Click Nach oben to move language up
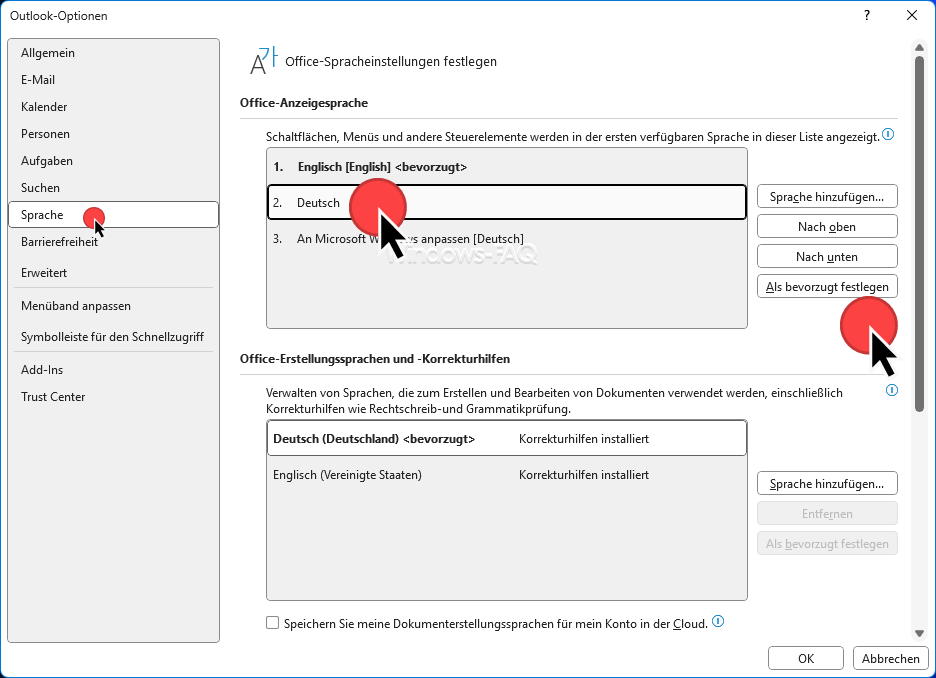The height and width of the screenshot is (678, 936). tap(826, 227)
